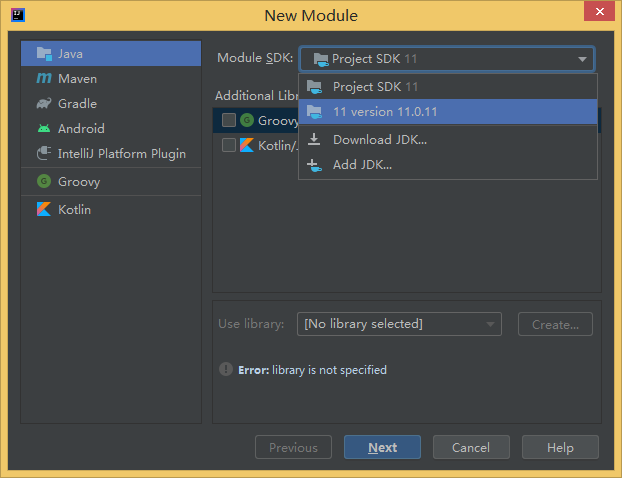
Task: Click the error exclamation icon
Action: [x=226, y=369]
